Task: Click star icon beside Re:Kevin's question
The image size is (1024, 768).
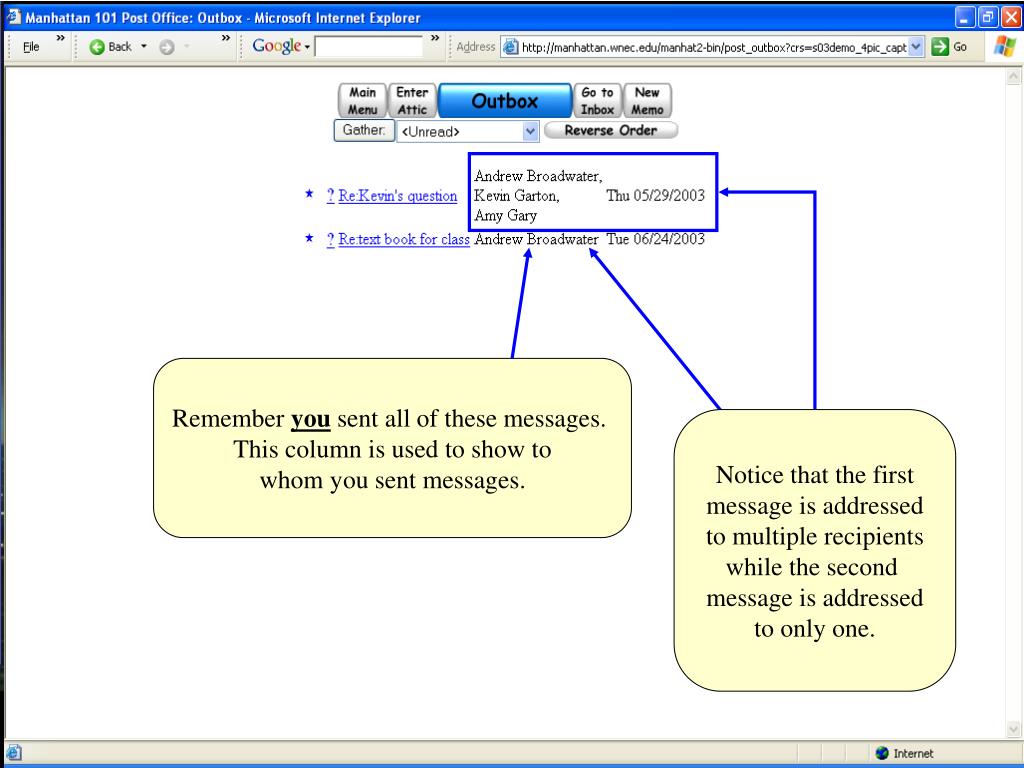Action: pos(310,193)
